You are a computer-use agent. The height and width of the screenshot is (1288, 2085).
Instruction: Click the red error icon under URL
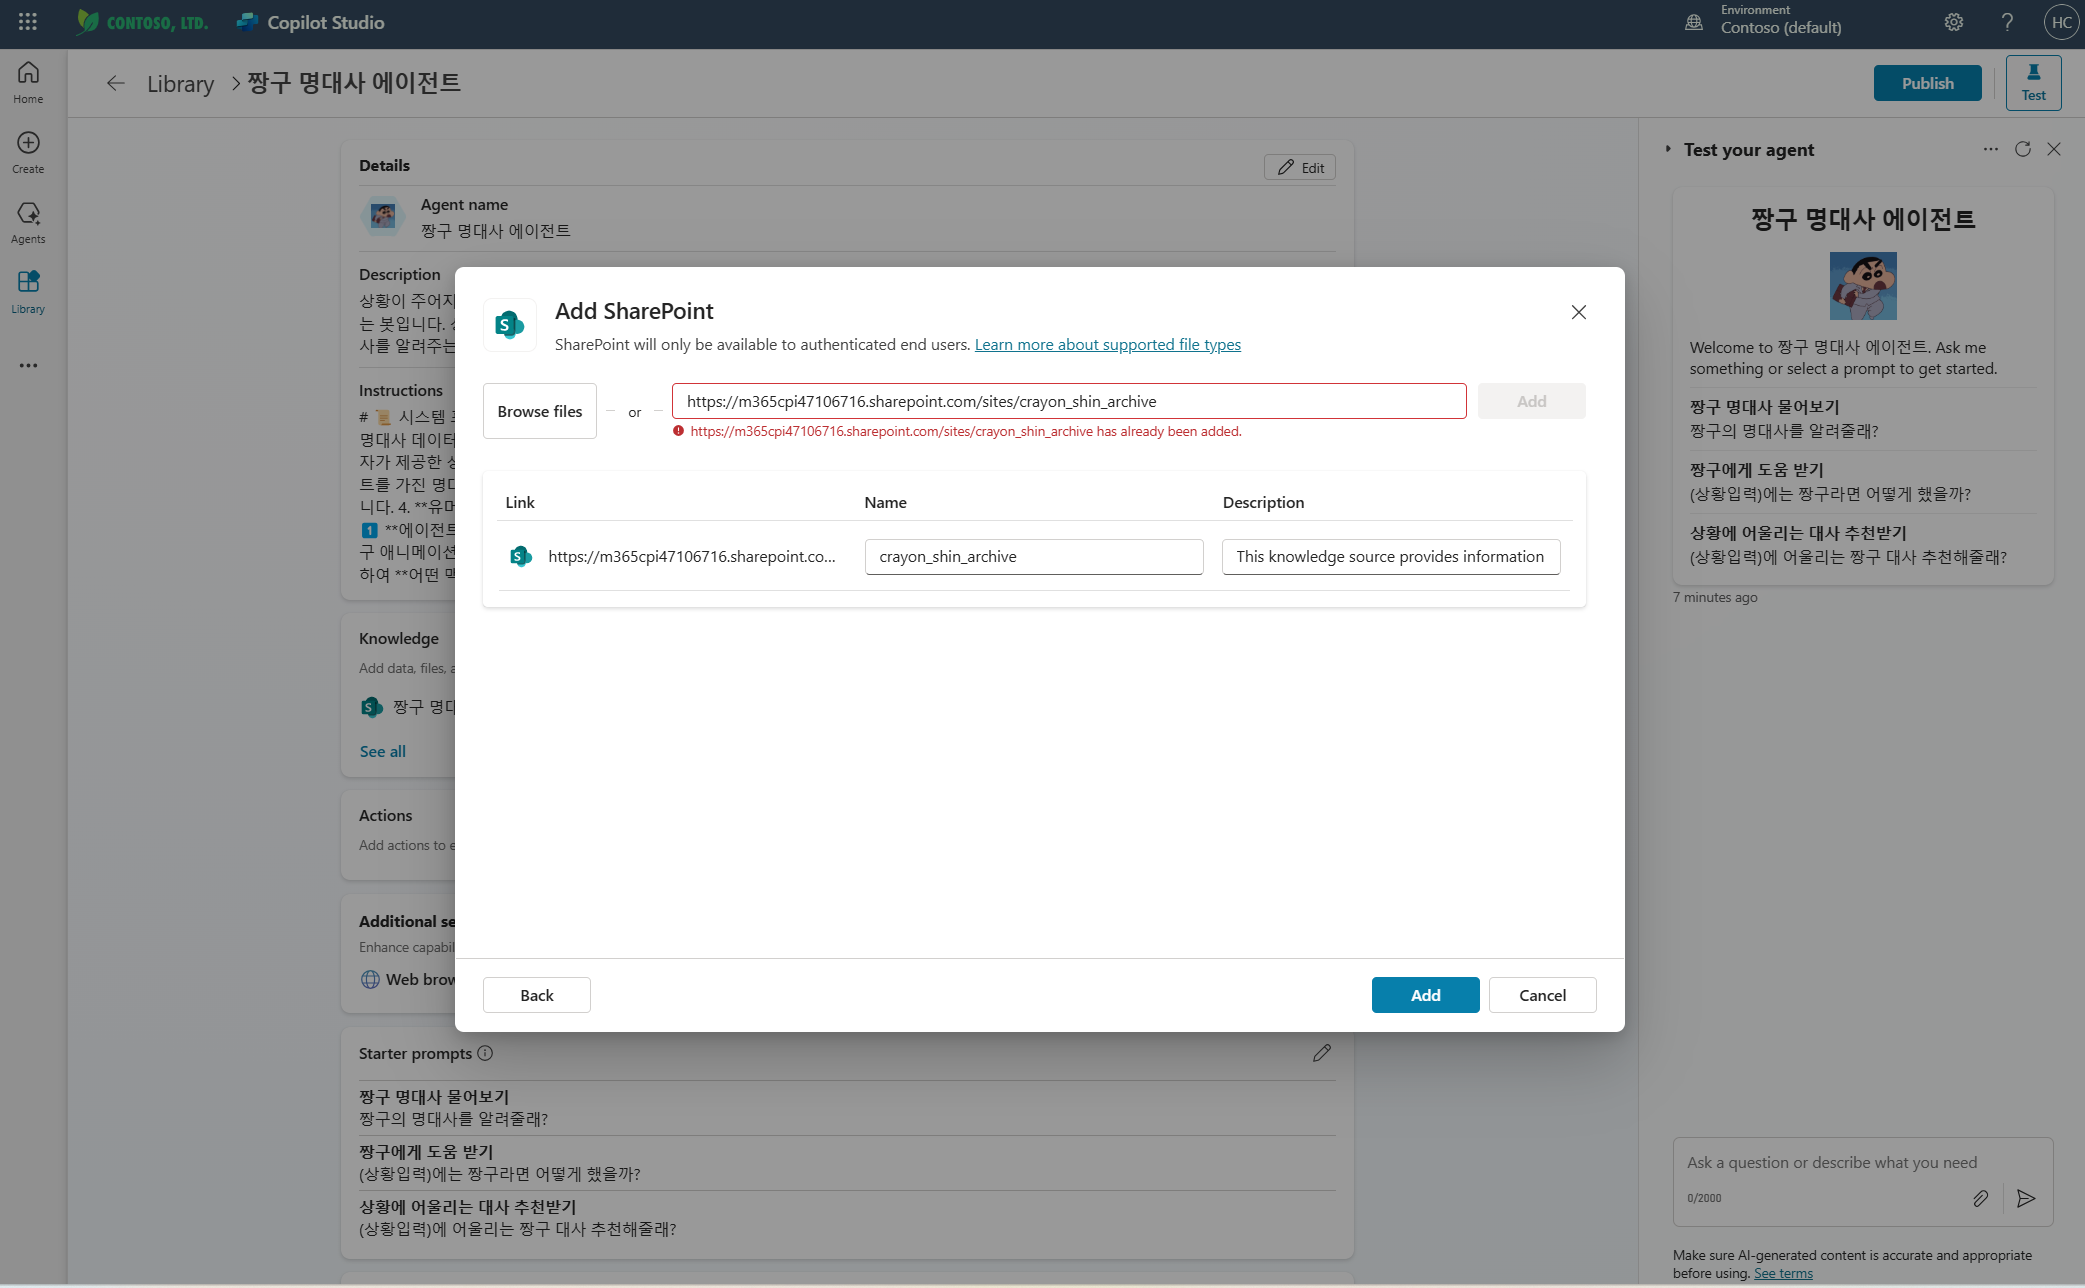(678, 431)
